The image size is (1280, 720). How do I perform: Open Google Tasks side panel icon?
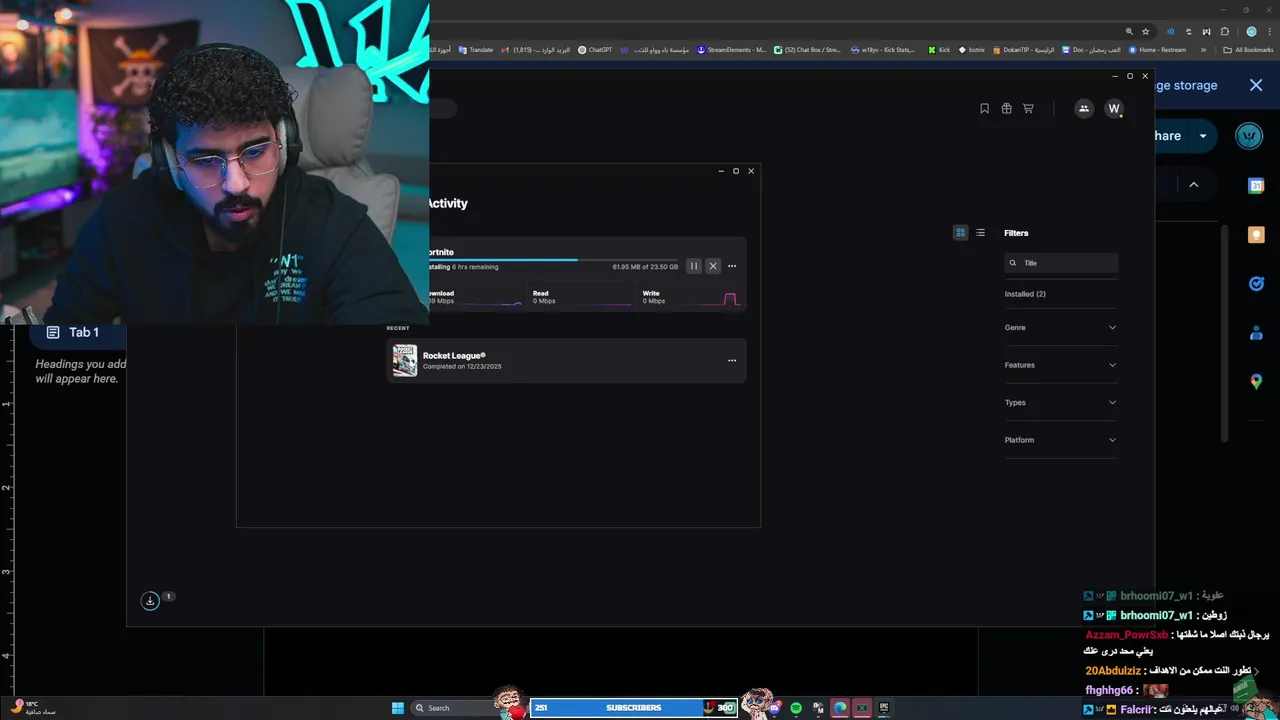tap(1256, 284)
